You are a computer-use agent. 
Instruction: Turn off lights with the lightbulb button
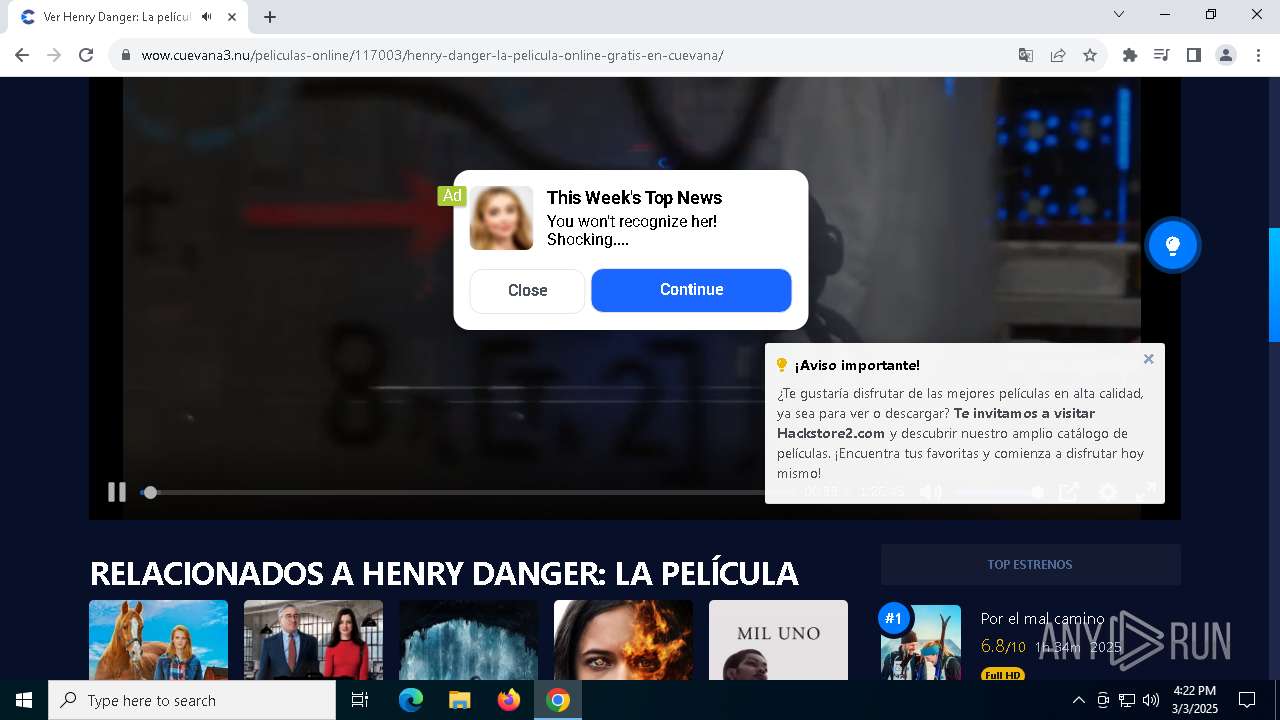coord(1173,245)
